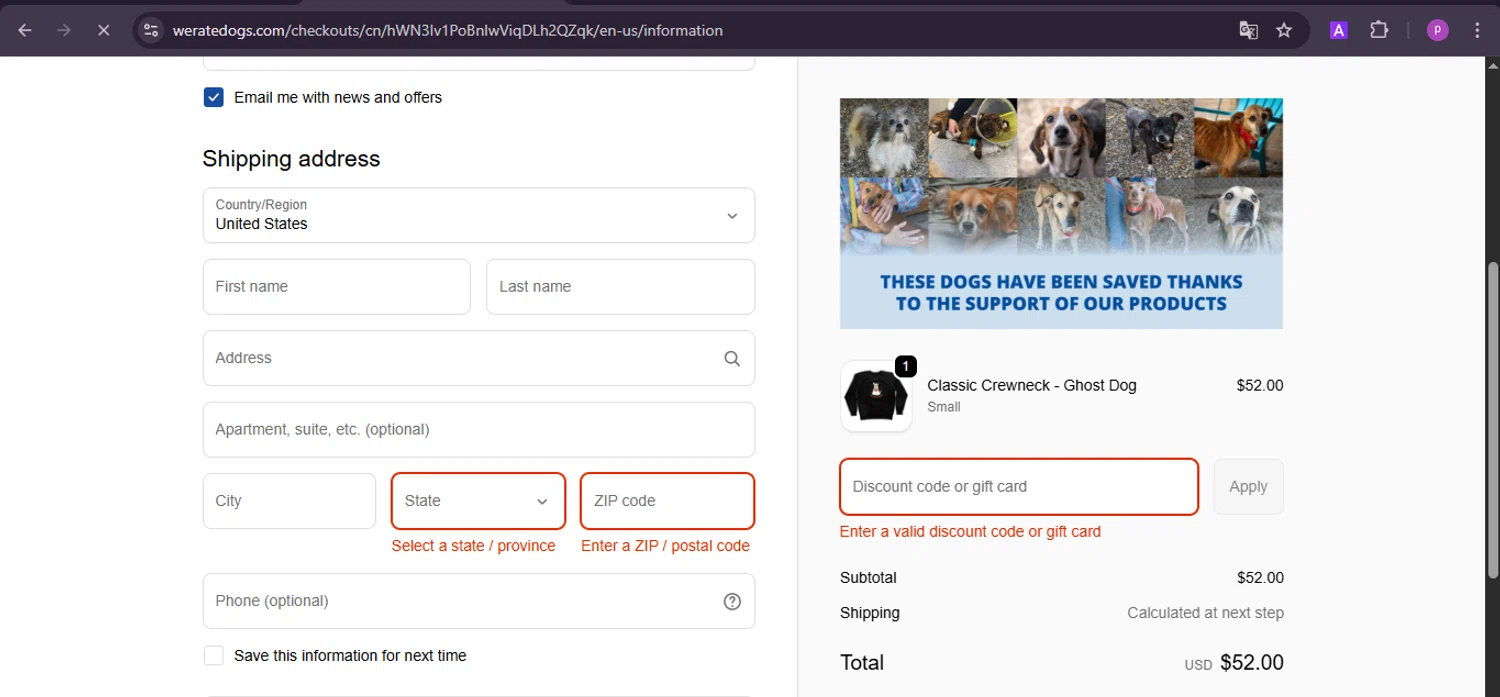1500x697 pixels.
Task: Click the browser forward arrow
Action: point(64,30)
